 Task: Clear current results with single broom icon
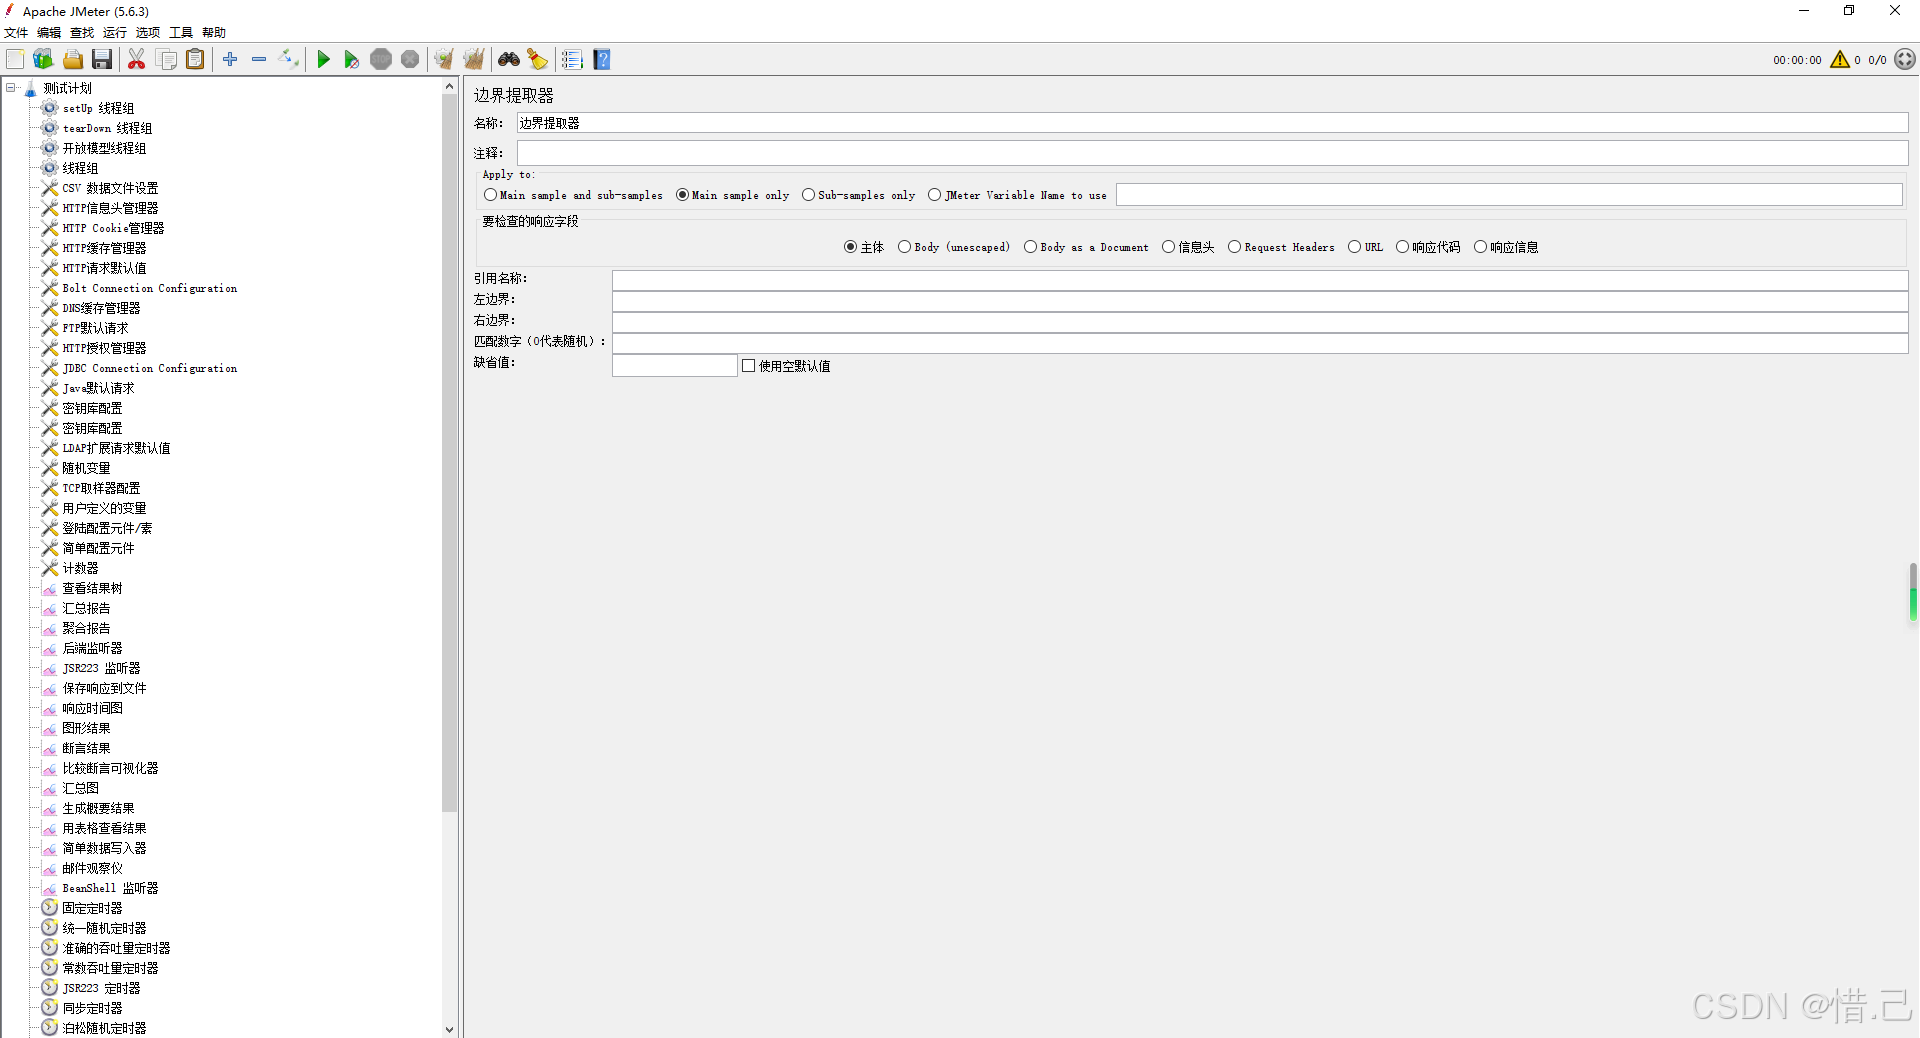click(444, 60)
